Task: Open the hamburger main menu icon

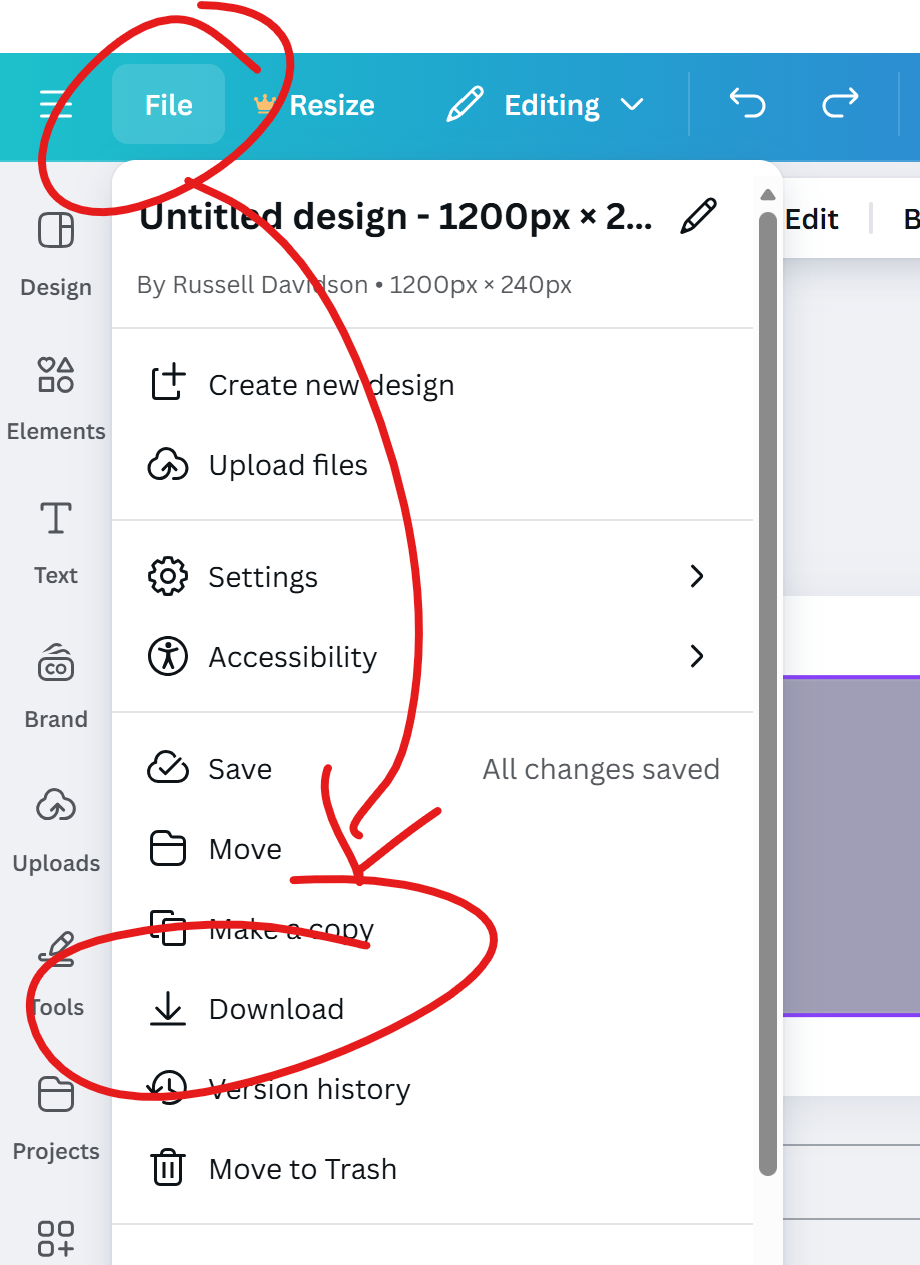Action: point(55,104)
